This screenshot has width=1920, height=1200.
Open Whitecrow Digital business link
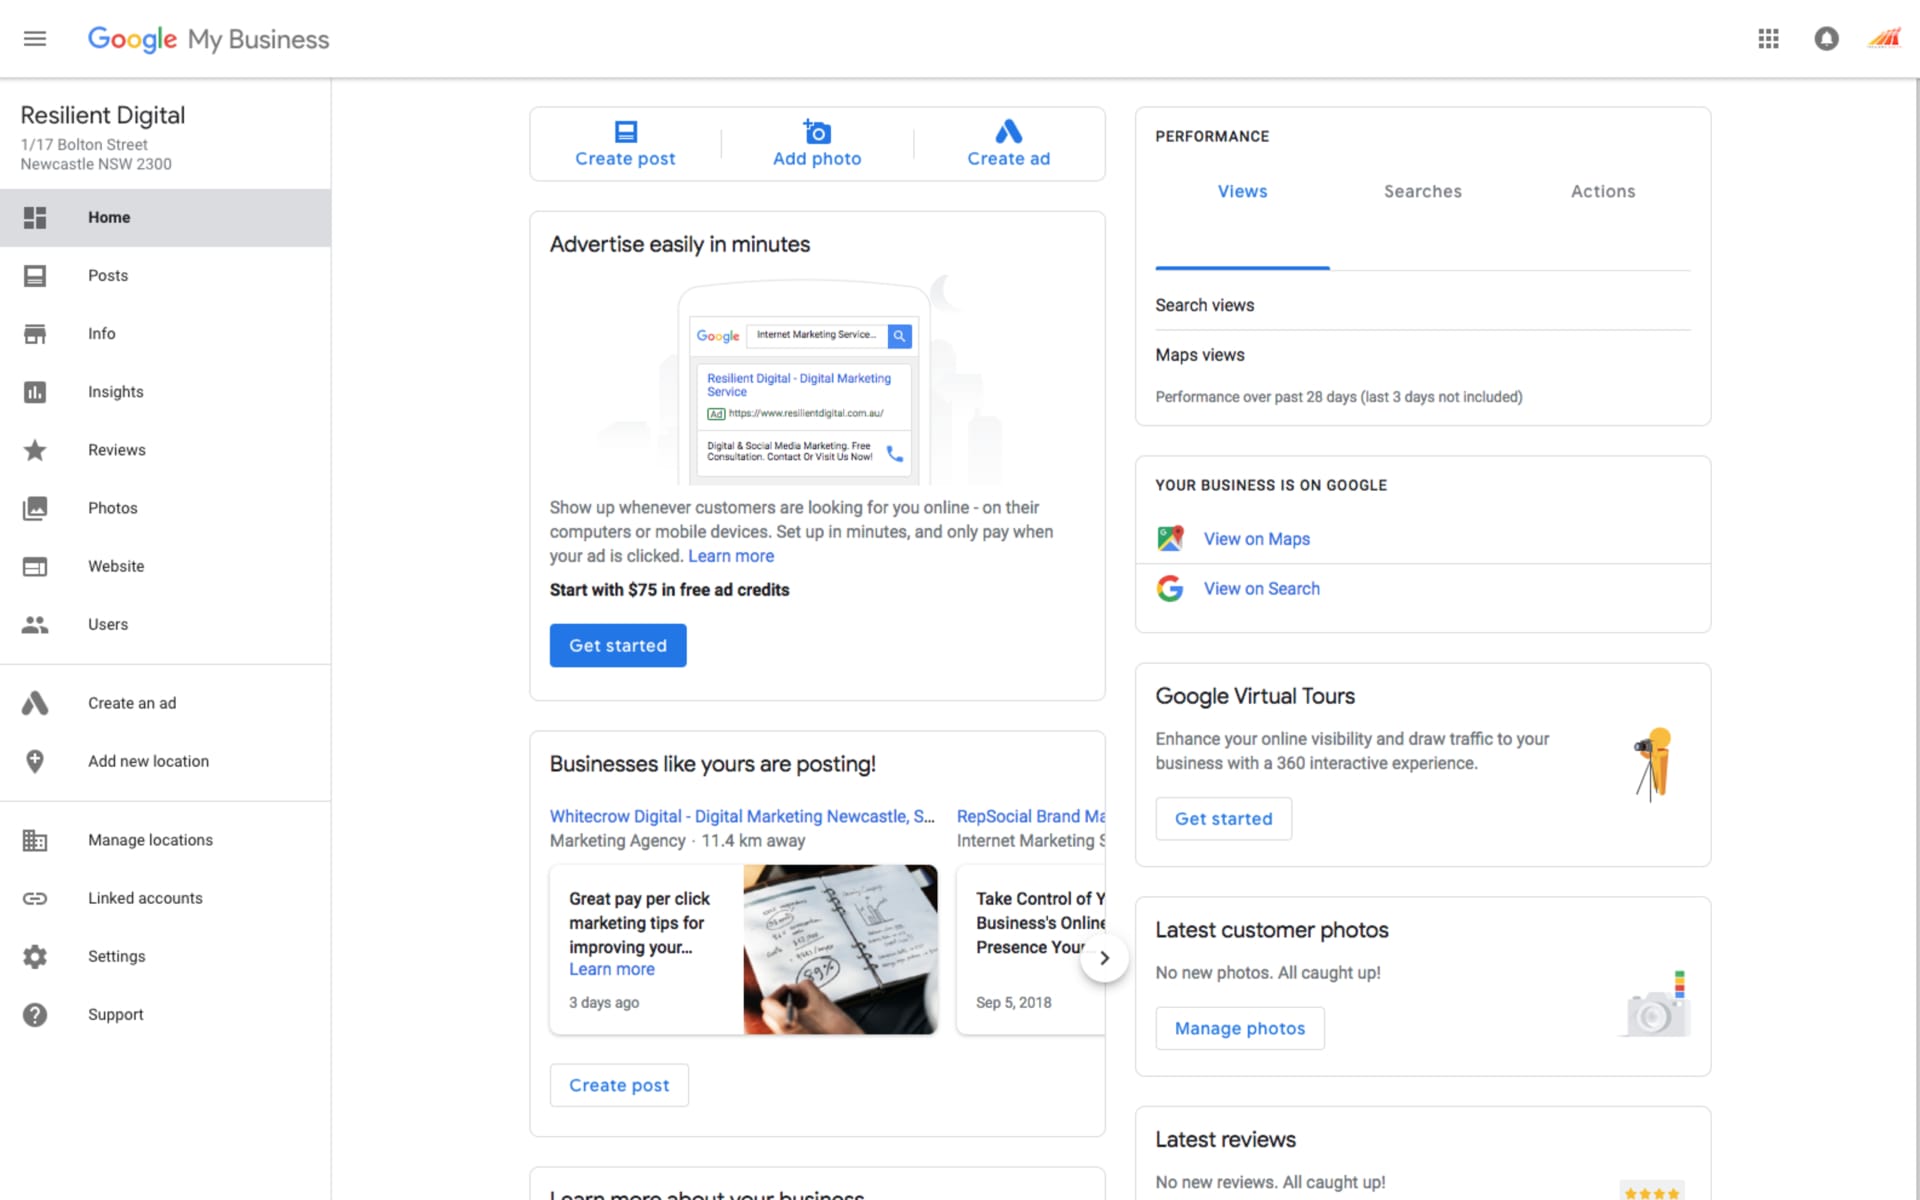tap(742, 816)
